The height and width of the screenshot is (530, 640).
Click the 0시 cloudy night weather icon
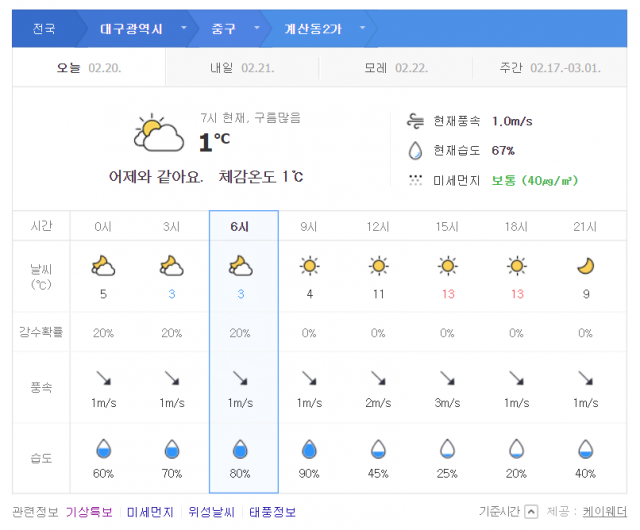103,266
